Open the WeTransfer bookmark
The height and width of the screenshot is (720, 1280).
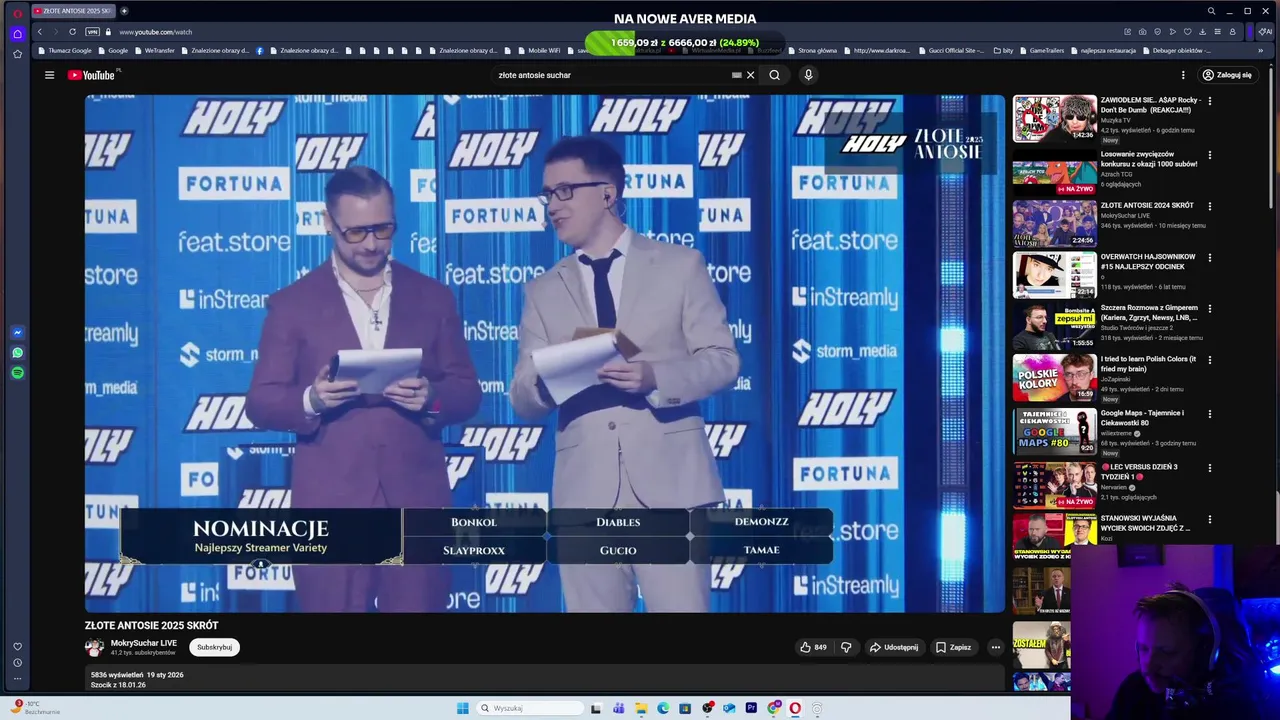click(155, 50)
